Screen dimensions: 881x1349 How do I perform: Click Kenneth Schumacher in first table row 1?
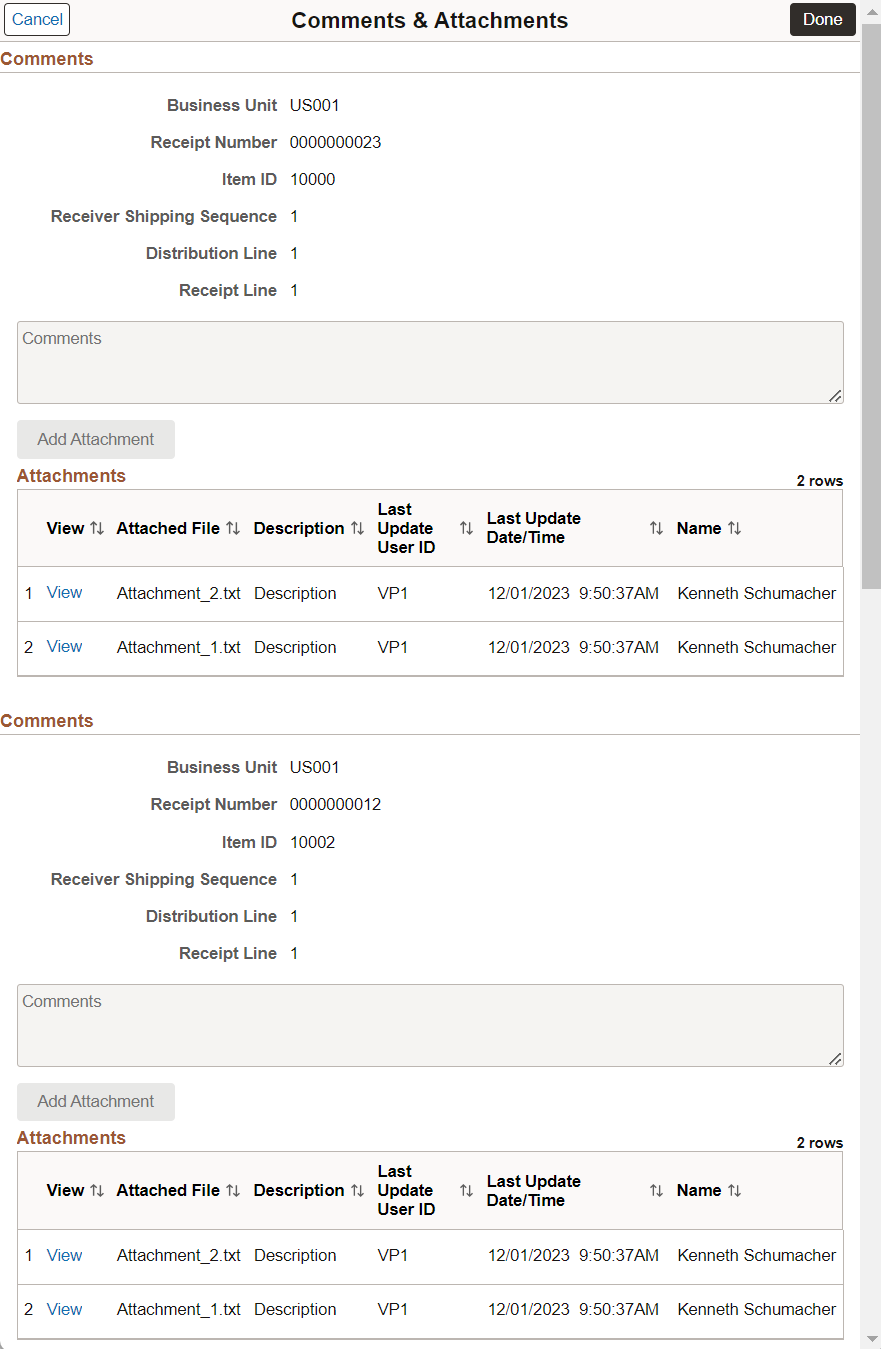tap(757, 593)
